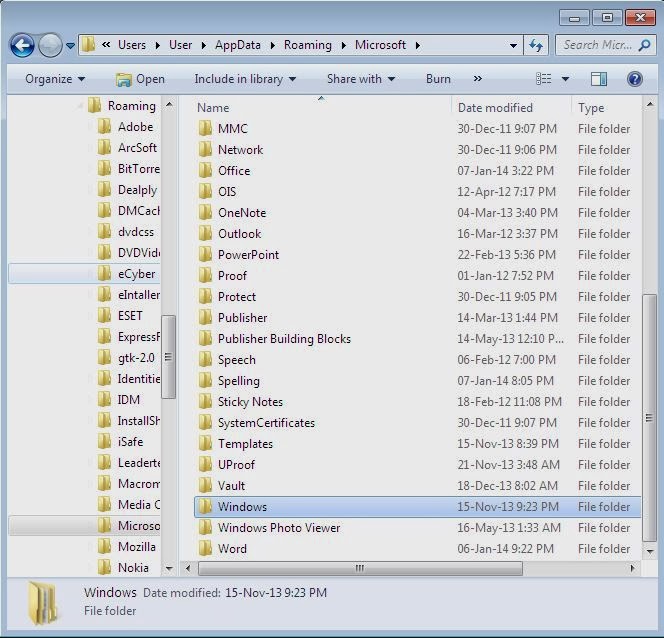Select the MMC folder icon
The image size is (664, 638).
205,128
